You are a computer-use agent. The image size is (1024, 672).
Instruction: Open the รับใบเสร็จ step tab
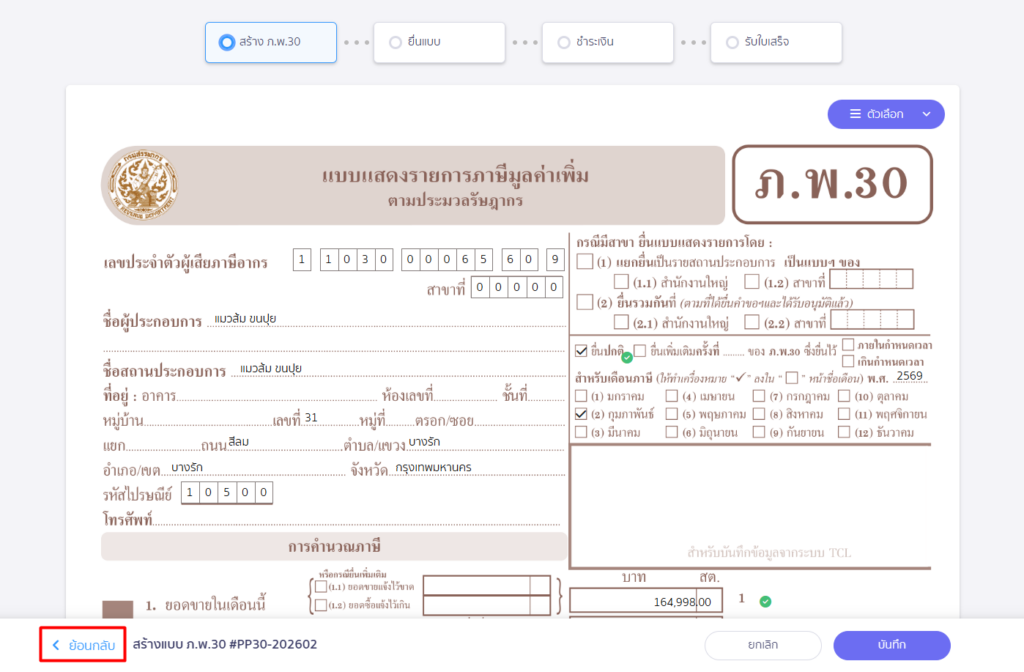[775, 43]
